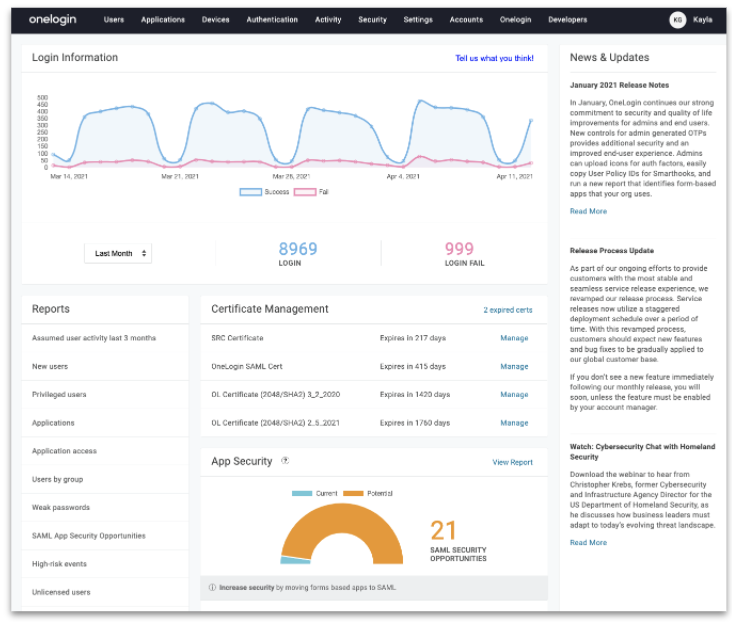Click the info icon next to Increase security
The width and height of the screenshot is (732, 622).
pos(212,587)
